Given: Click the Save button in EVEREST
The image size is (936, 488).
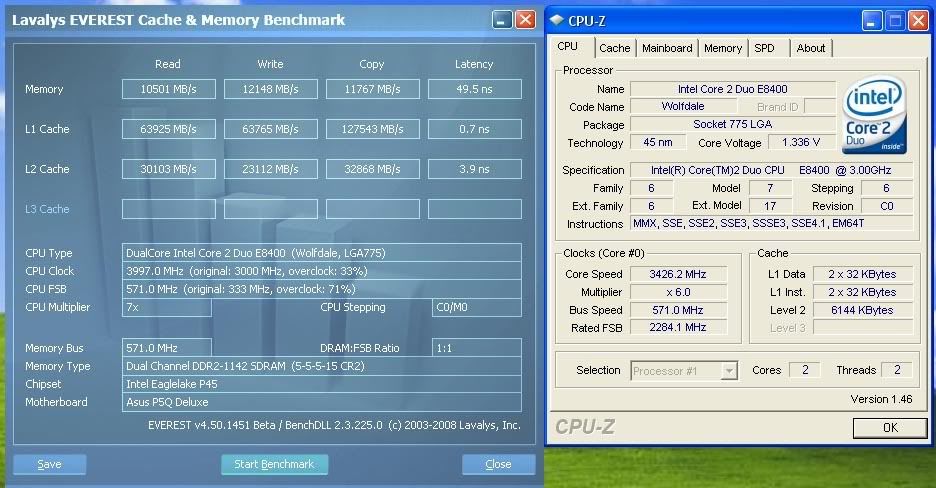Looking at the screenshot, I should pyautogui.click(x=50, y=464).
